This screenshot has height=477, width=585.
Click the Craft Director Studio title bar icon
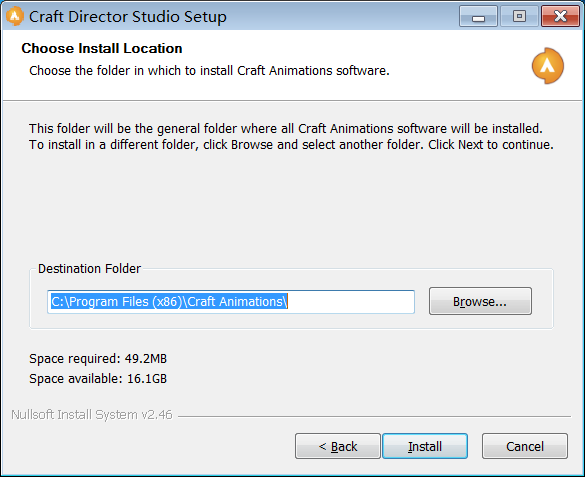tap(15, 16)
